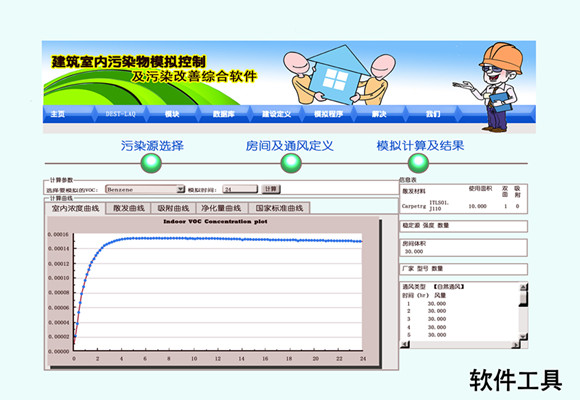Click the green orb under 污染源选择

coord(151,163)
